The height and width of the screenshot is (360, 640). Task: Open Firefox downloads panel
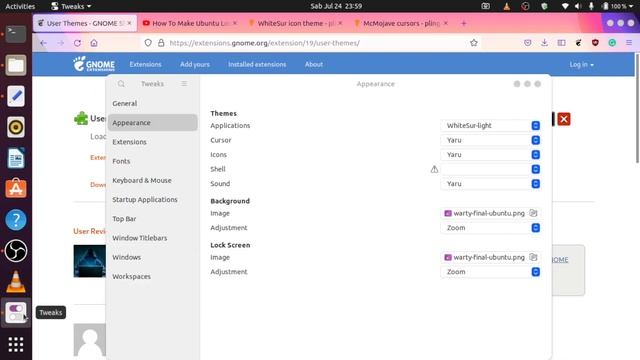(x=544, y=43)
